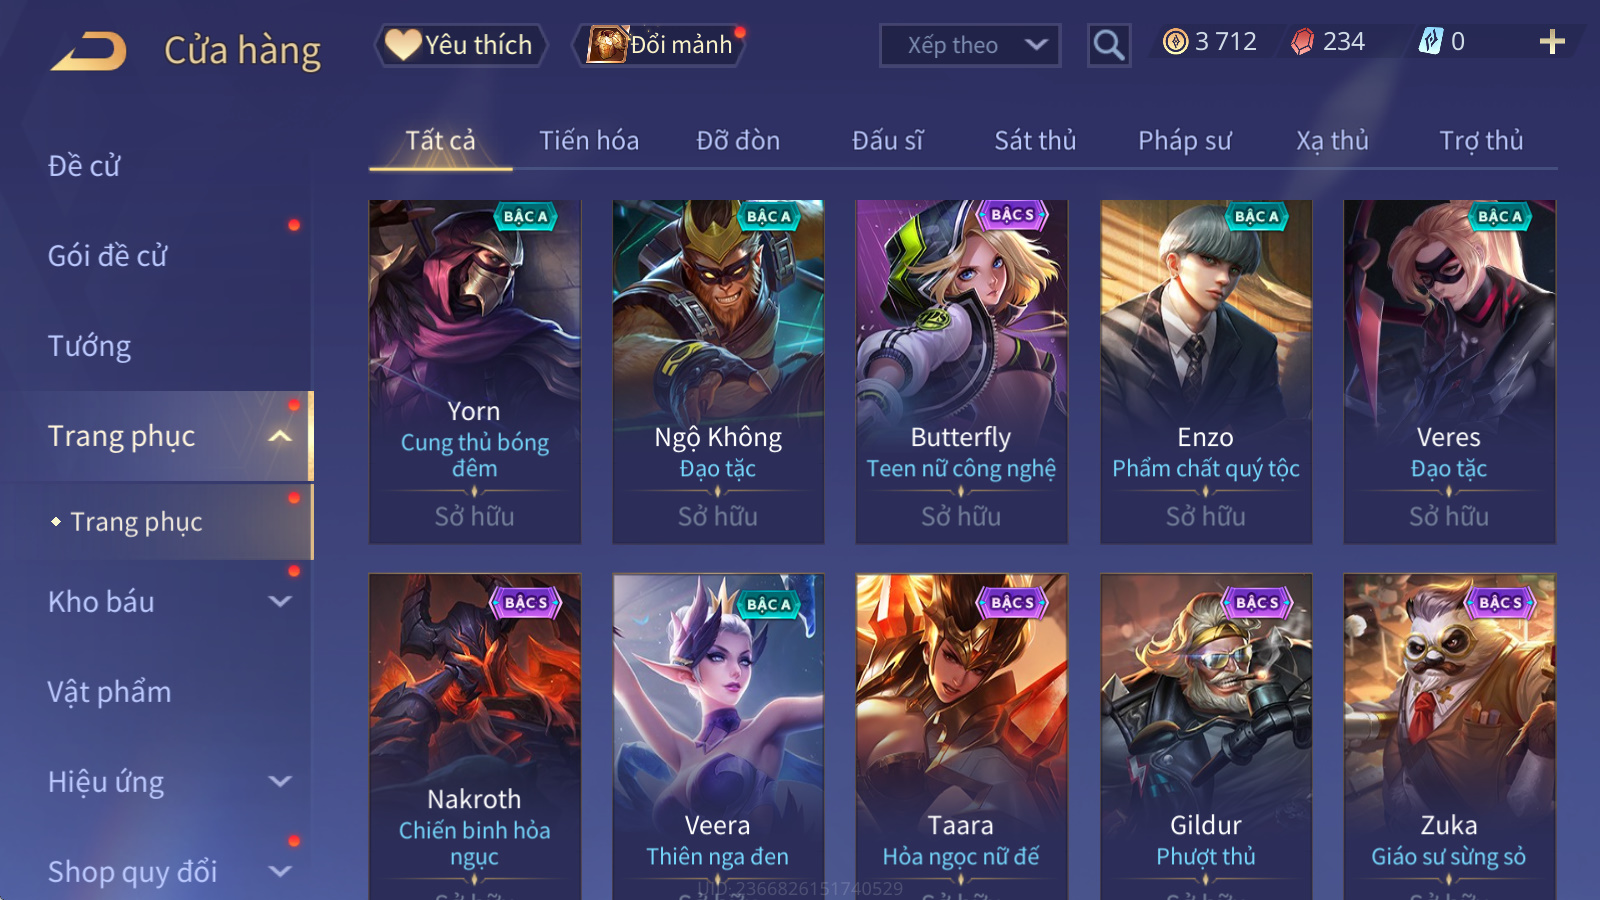Open Gói đề cử in sidebar
The width and height of the screenshot is (1600, 900).
107,256
